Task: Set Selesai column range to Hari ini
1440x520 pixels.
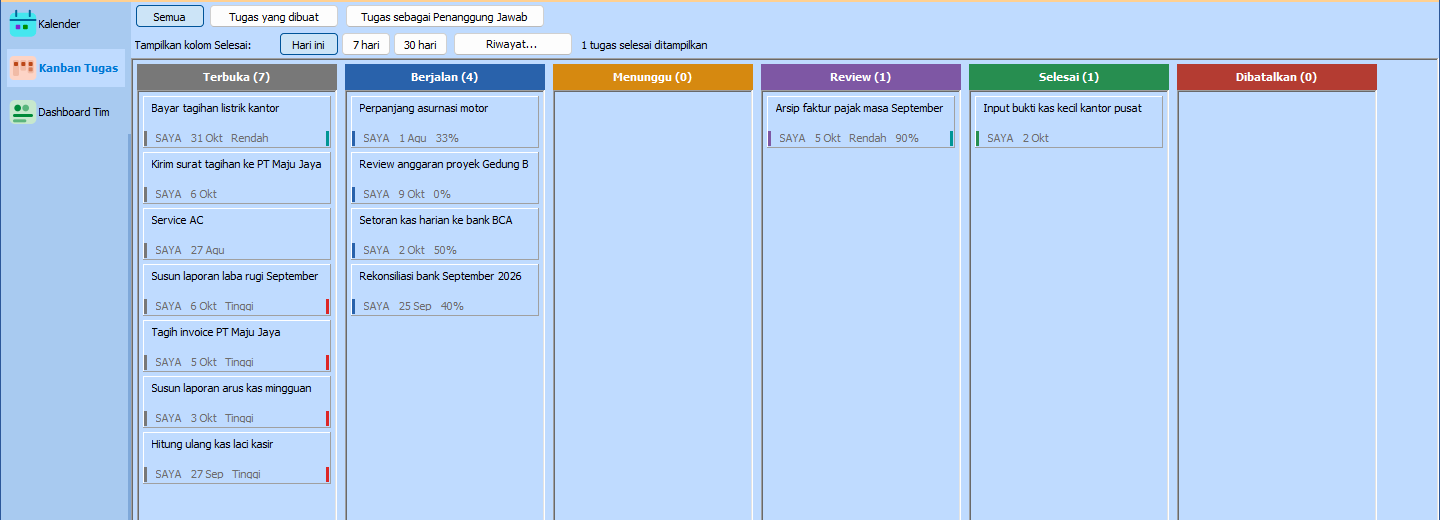Action: point(309,44)
